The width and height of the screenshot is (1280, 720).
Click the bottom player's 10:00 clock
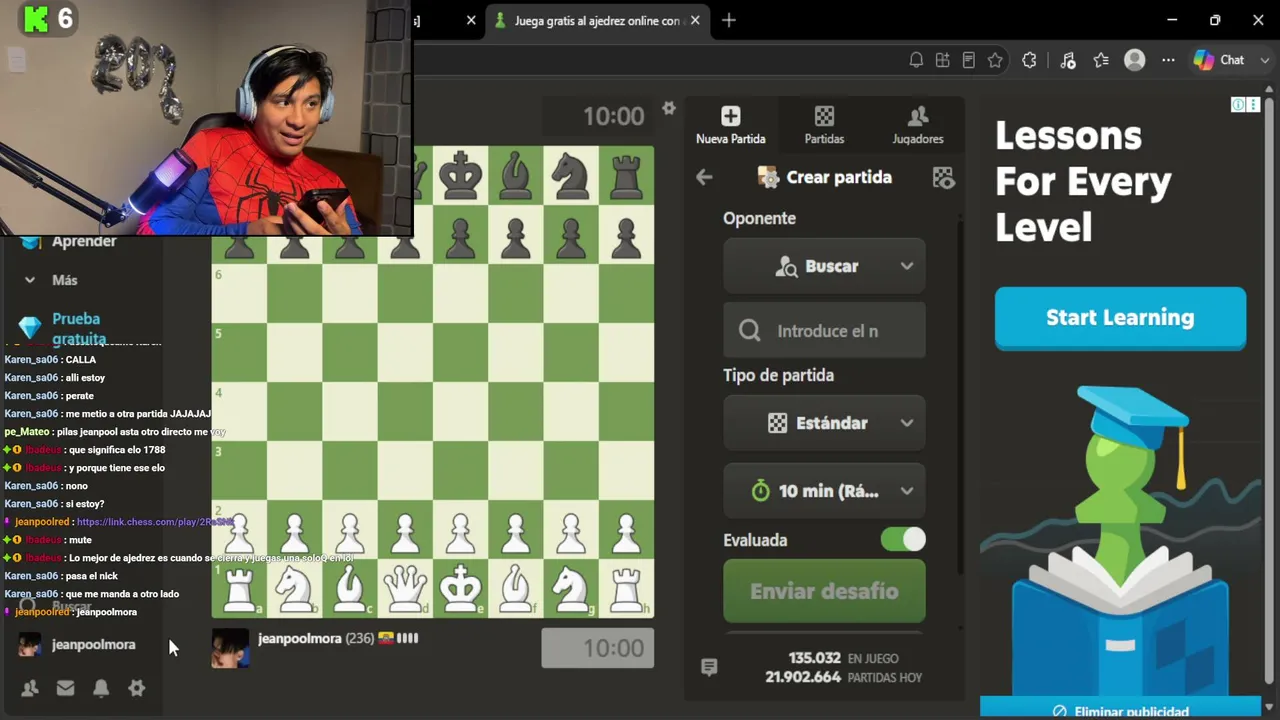[598, 648]
